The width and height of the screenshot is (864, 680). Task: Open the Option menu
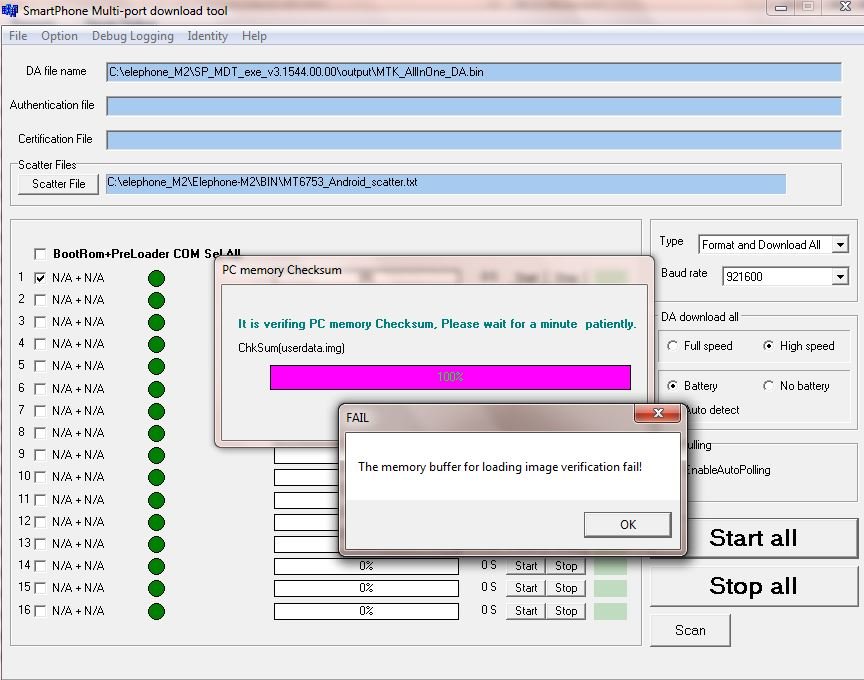point(60,36)
